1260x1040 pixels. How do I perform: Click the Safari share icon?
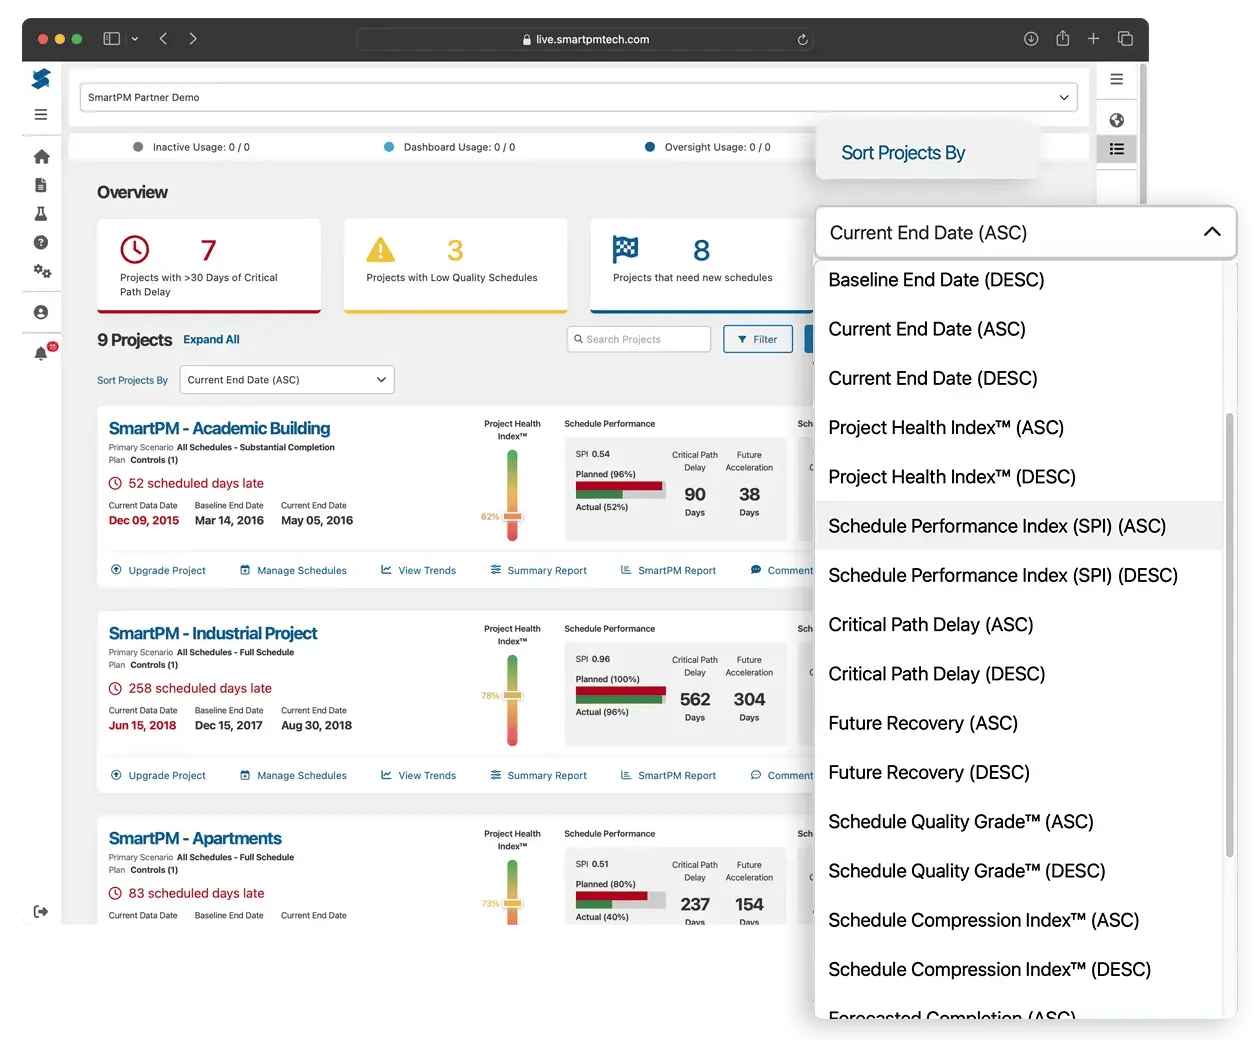click(1062, 38)
